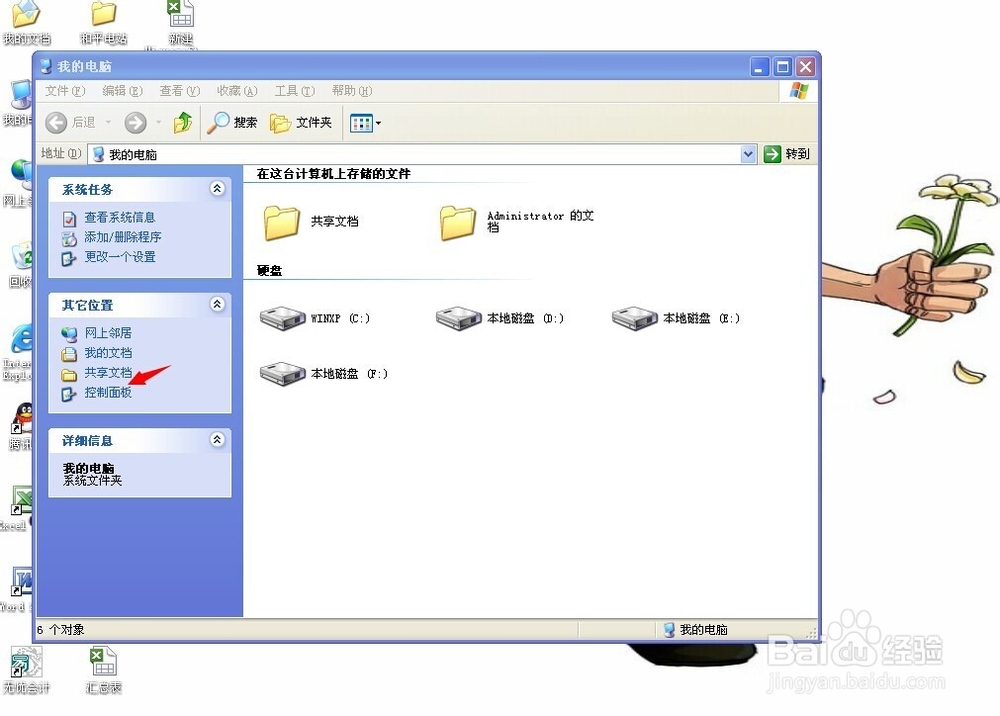The width and height of the screenshot is (1000, 716).
Task: Open the 查看(V) menu
Action: pos(180,91)
